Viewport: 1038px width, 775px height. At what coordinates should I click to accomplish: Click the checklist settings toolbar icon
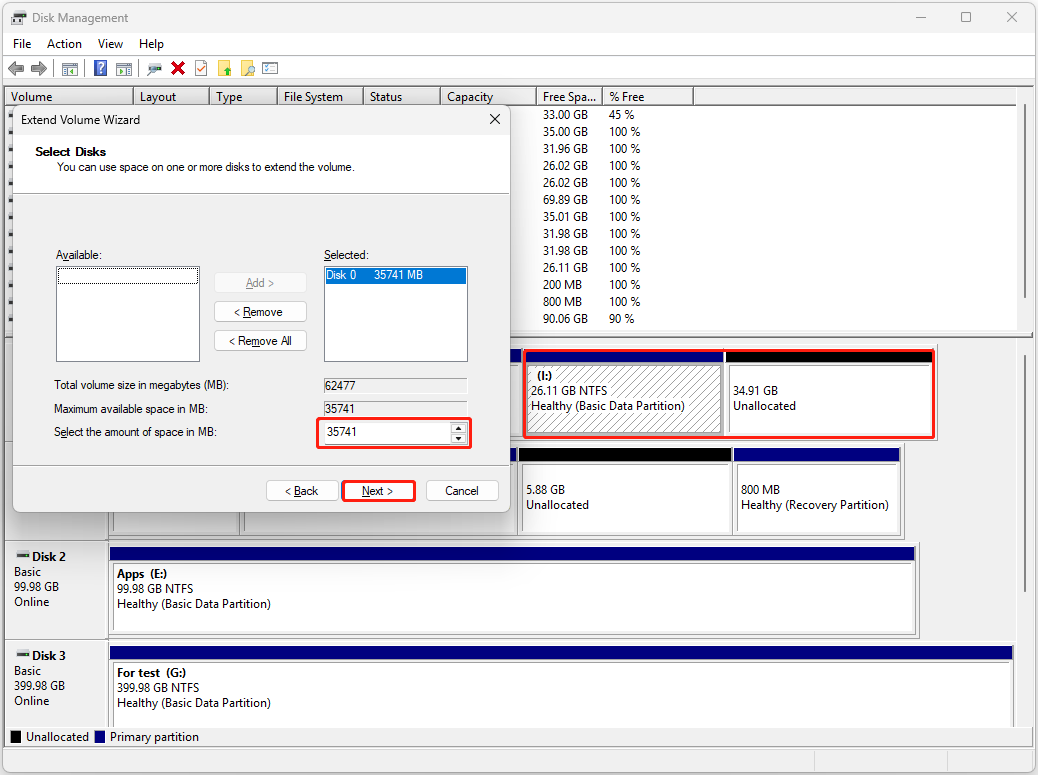270,68
